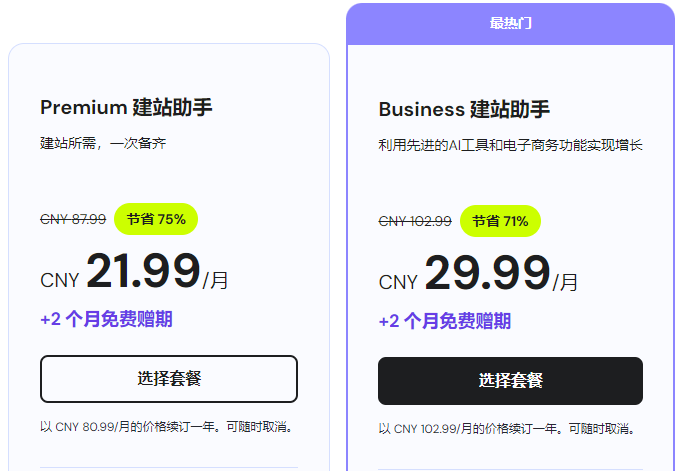Viewport: 698px width, 471px height.
Task: Click the Premium 建站助手 heading
Action: click(x=126, y=108)
